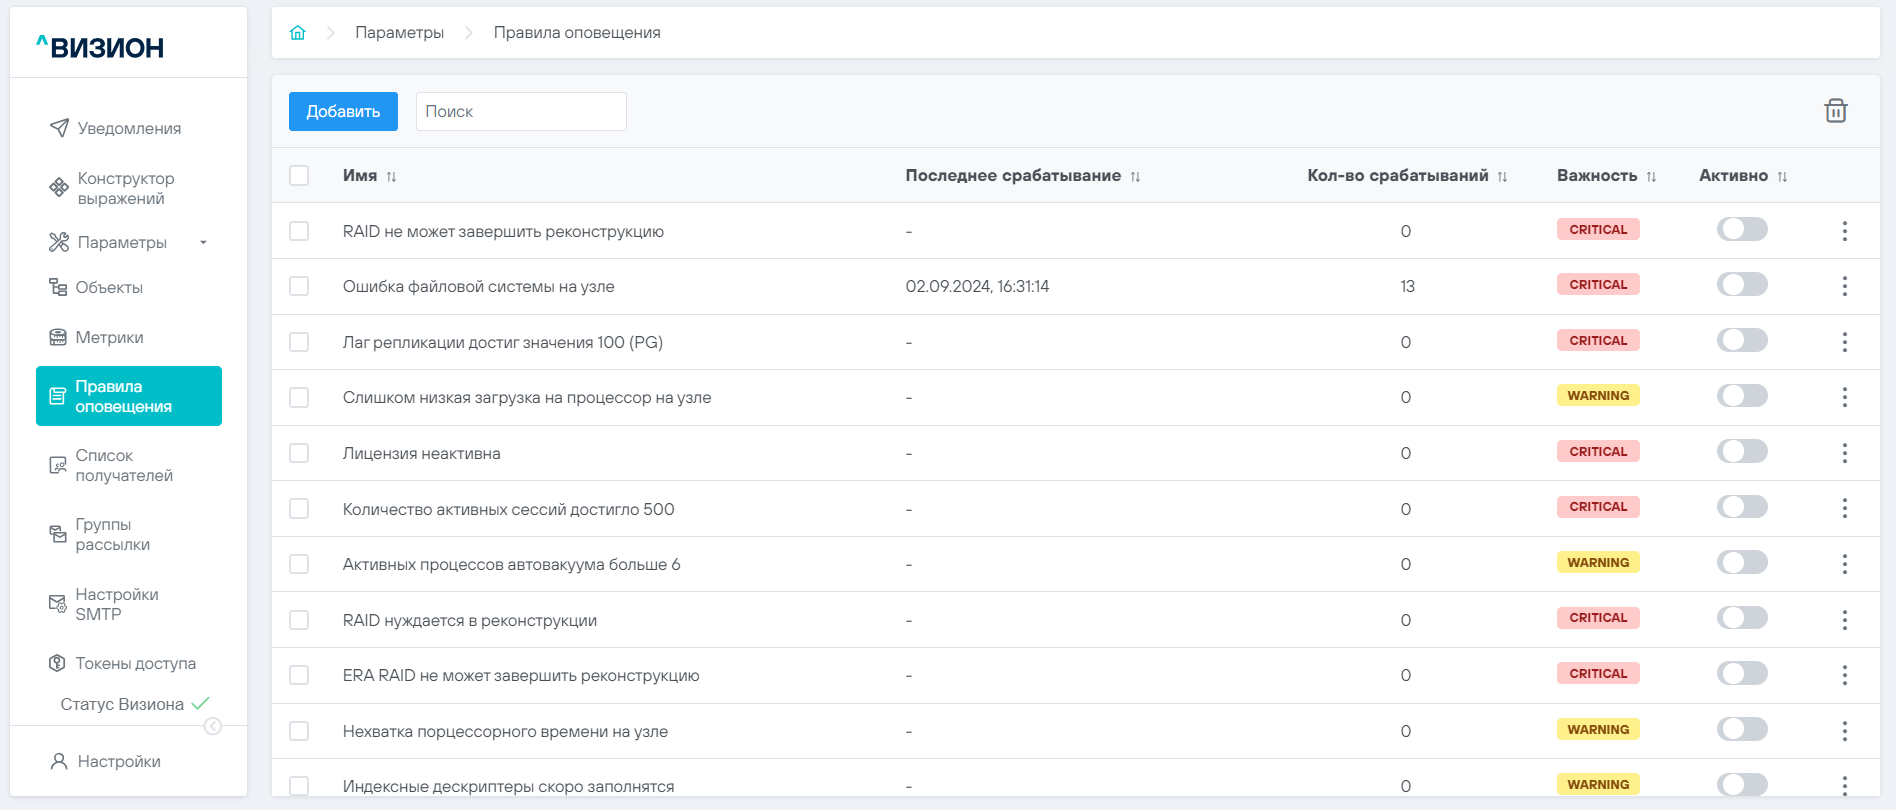Click the Метрики sidebar icon

coord(58,337)
